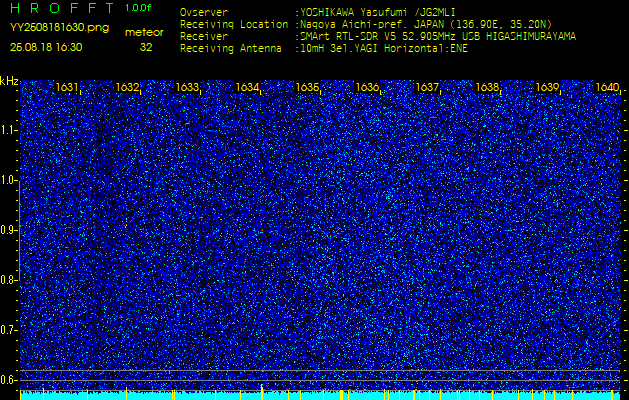Click the 'Receiver' field label

pos(204,37)
